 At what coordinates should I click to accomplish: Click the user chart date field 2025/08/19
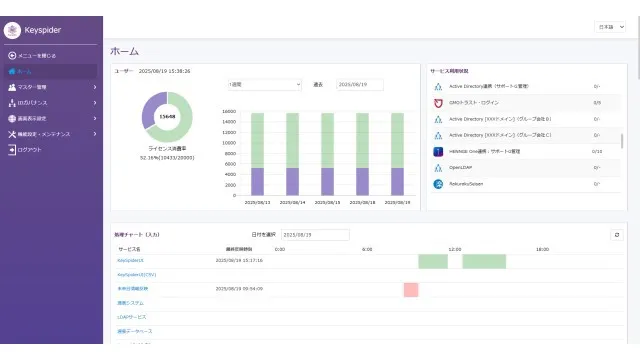point(360,84)
